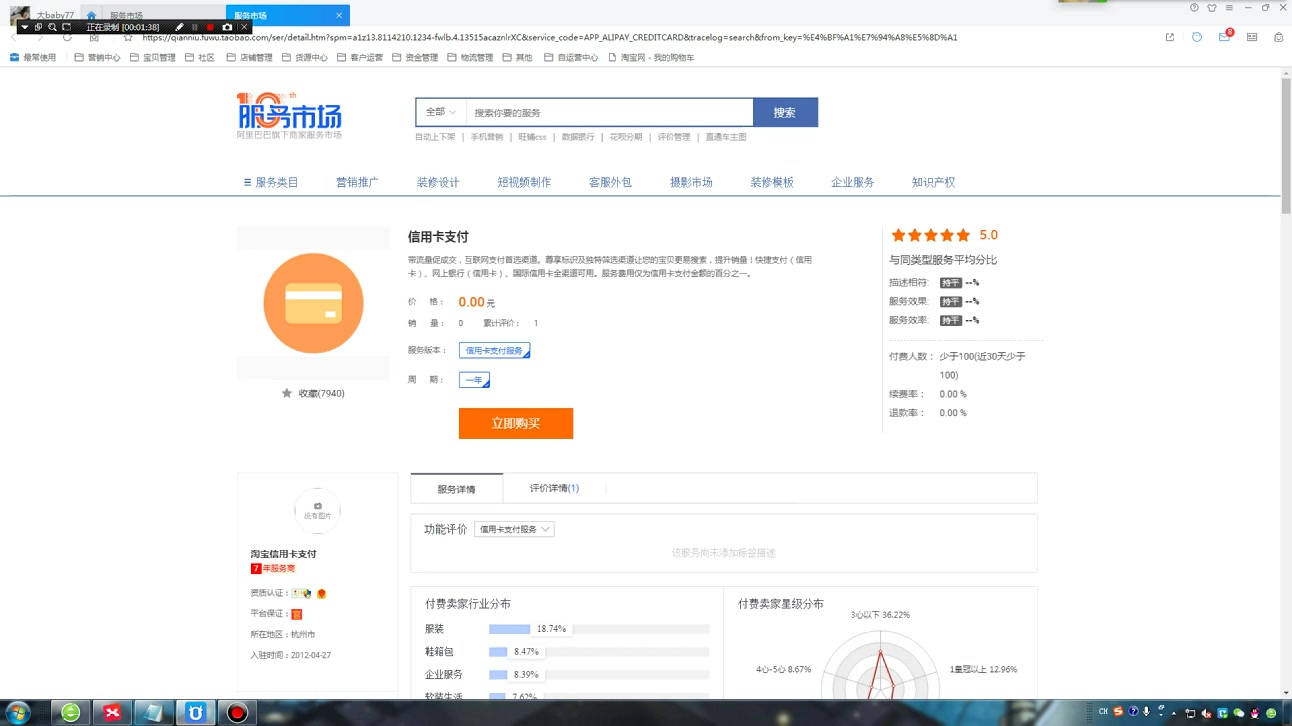Screen dimensions: 1292x726
Task: Expand the 服务类目 category menu
Action: pos(271,182)
